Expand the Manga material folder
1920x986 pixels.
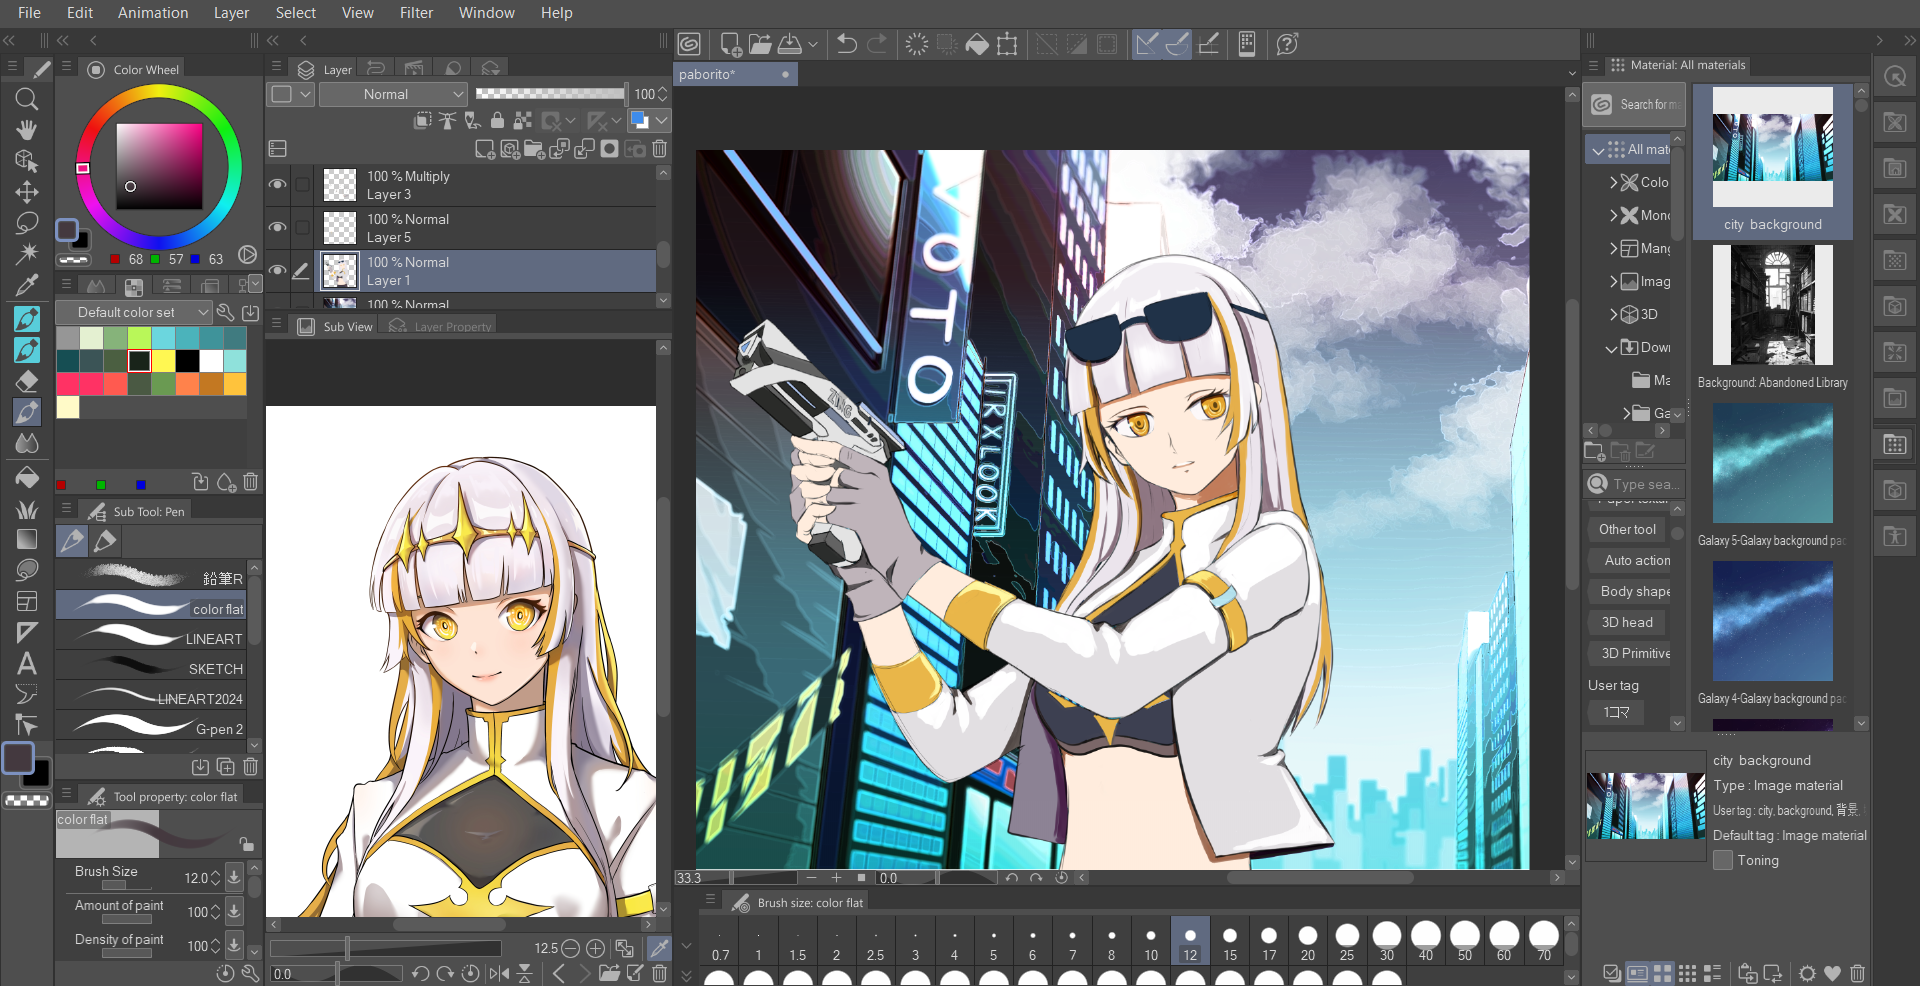point(1613,248)
